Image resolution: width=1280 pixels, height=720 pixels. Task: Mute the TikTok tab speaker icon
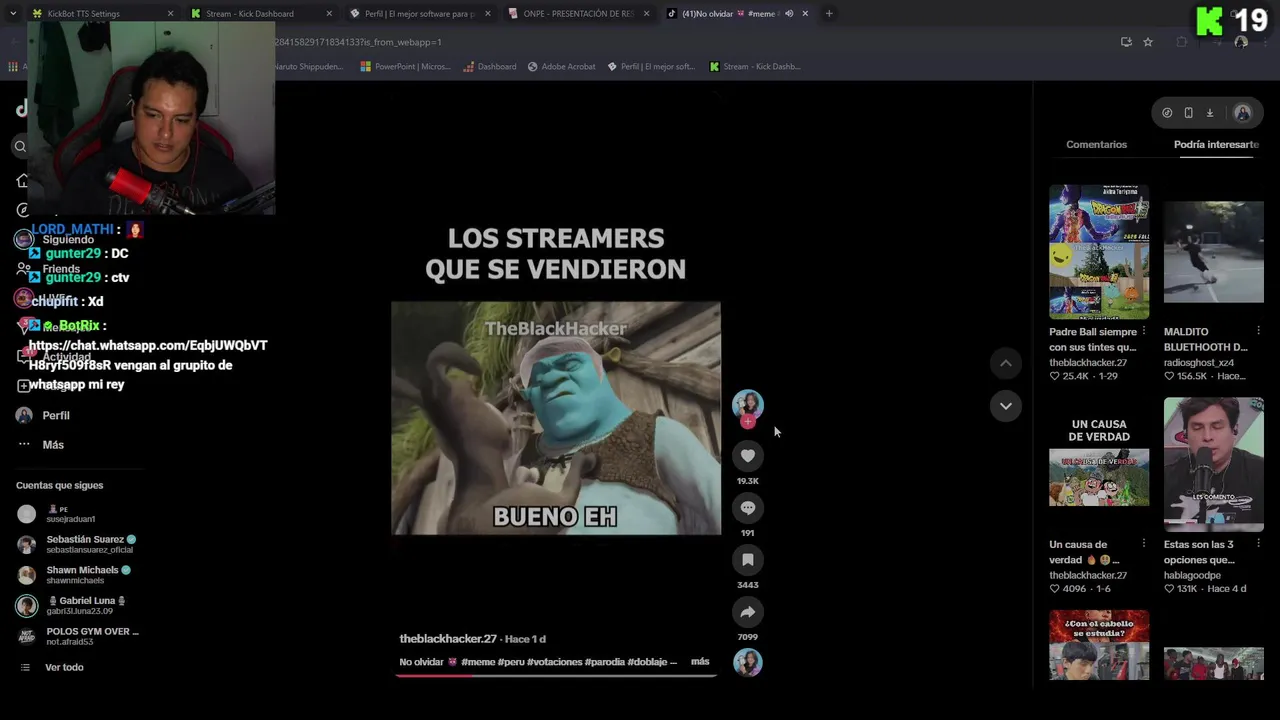pyautogui.click(x=789, y=14)
